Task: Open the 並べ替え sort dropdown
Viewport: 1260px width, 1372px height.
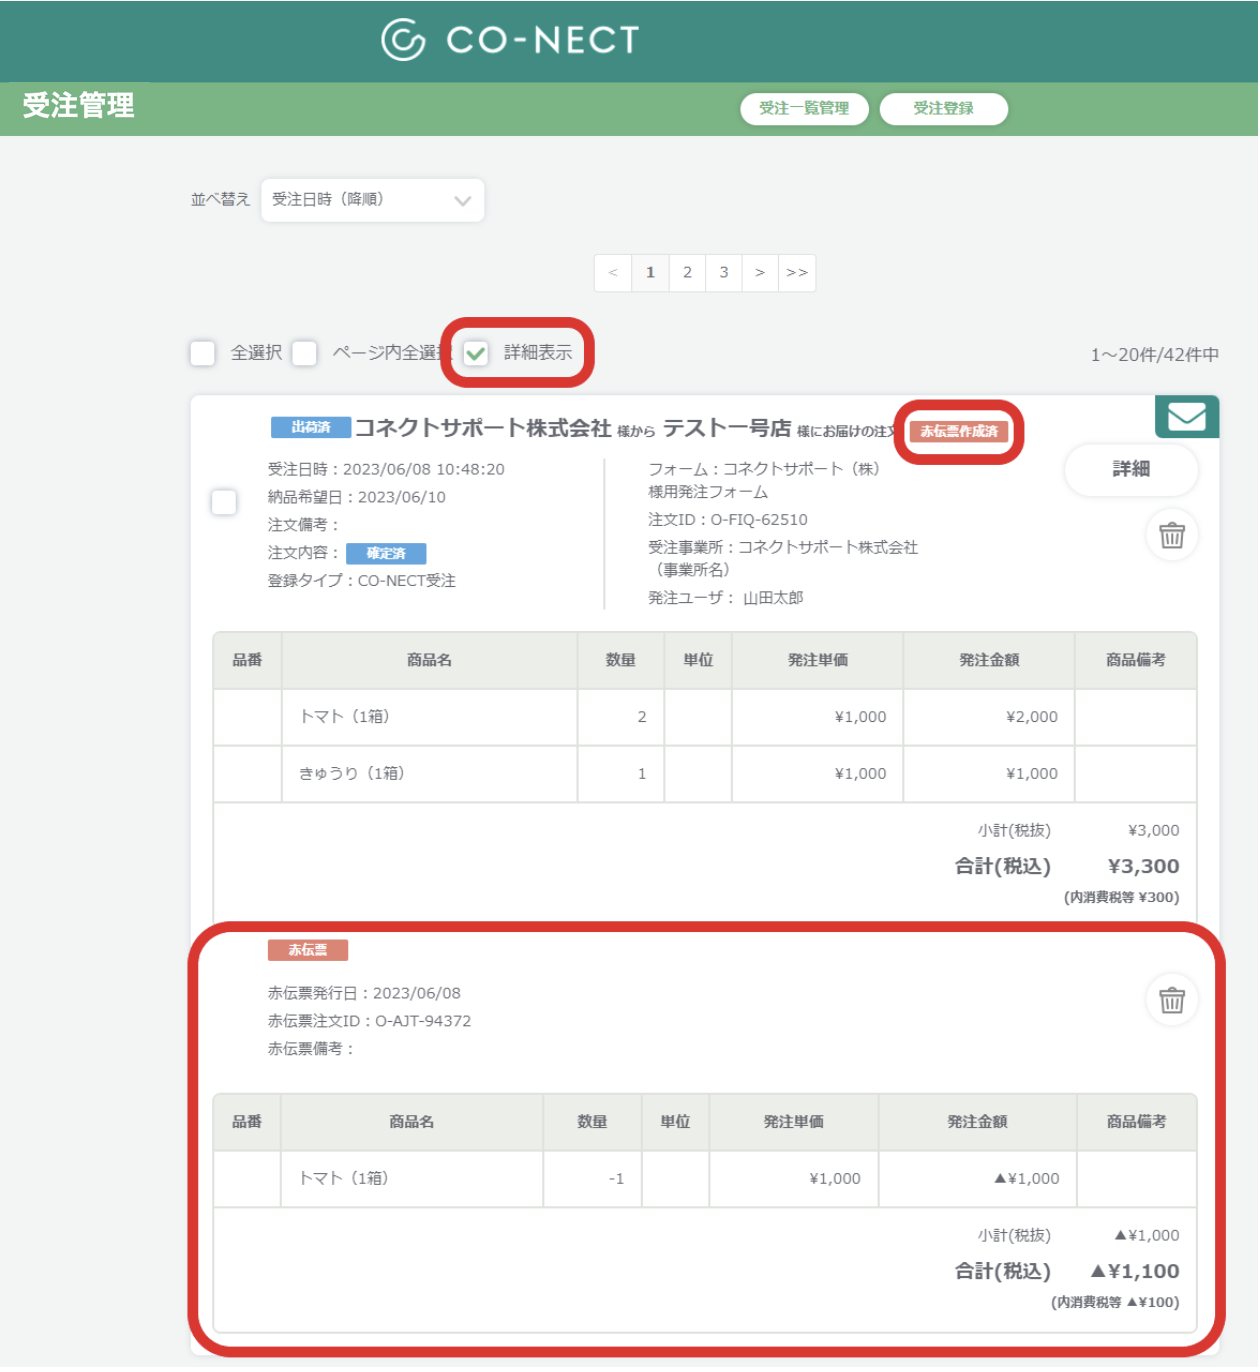Action: click(x=373, y=200)
